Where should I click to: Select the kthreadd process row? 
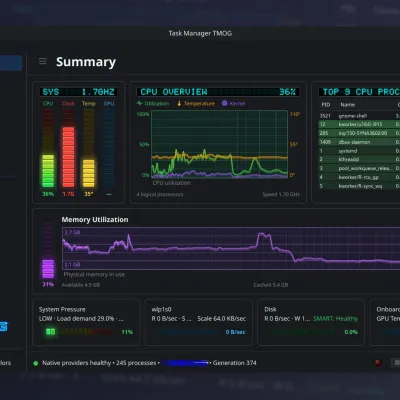(x=359, y=159)
